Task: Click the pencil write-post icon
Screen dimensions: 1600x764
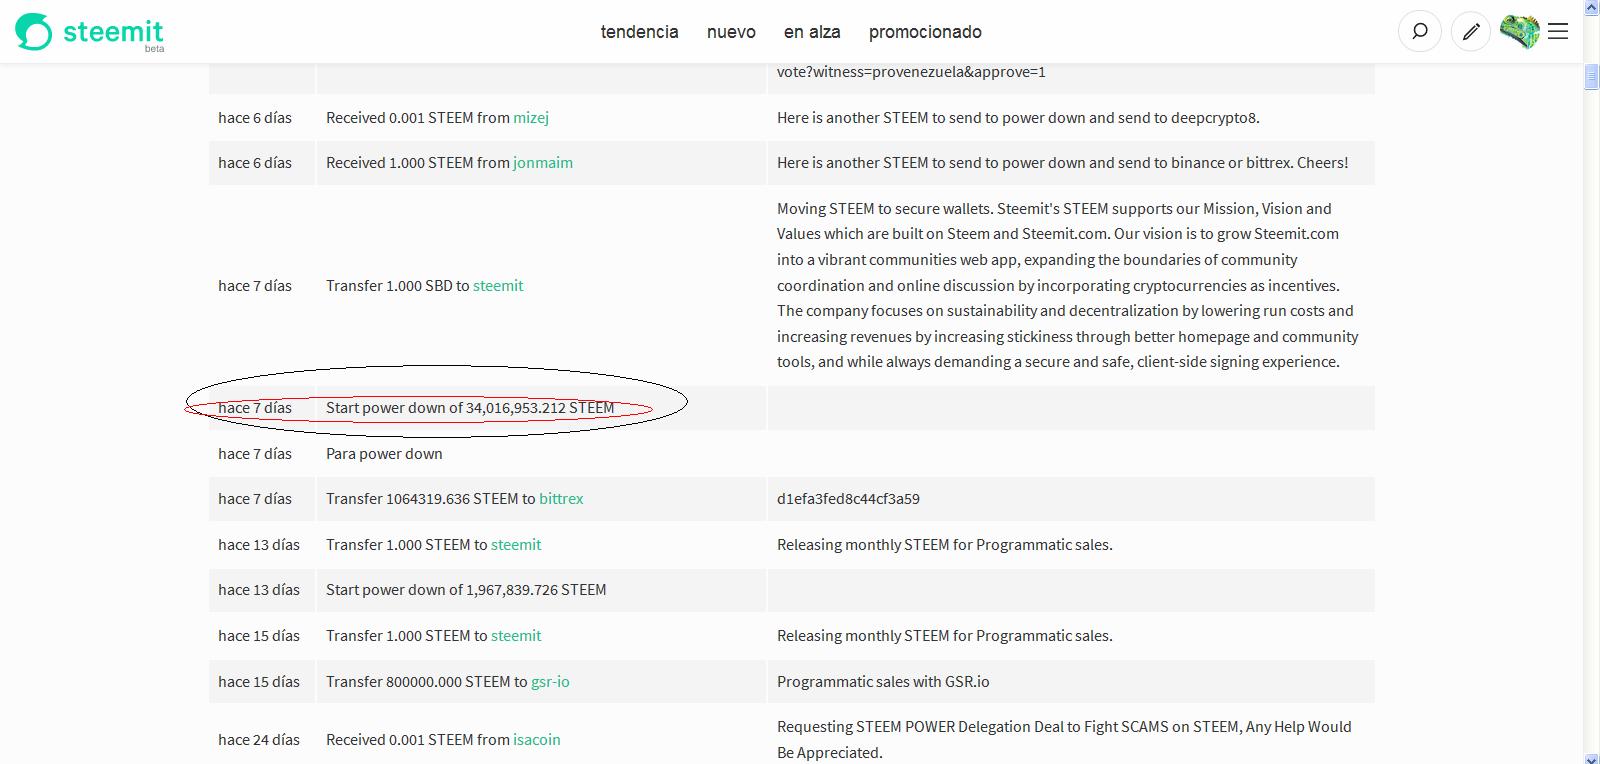Action: point(1470,32)
